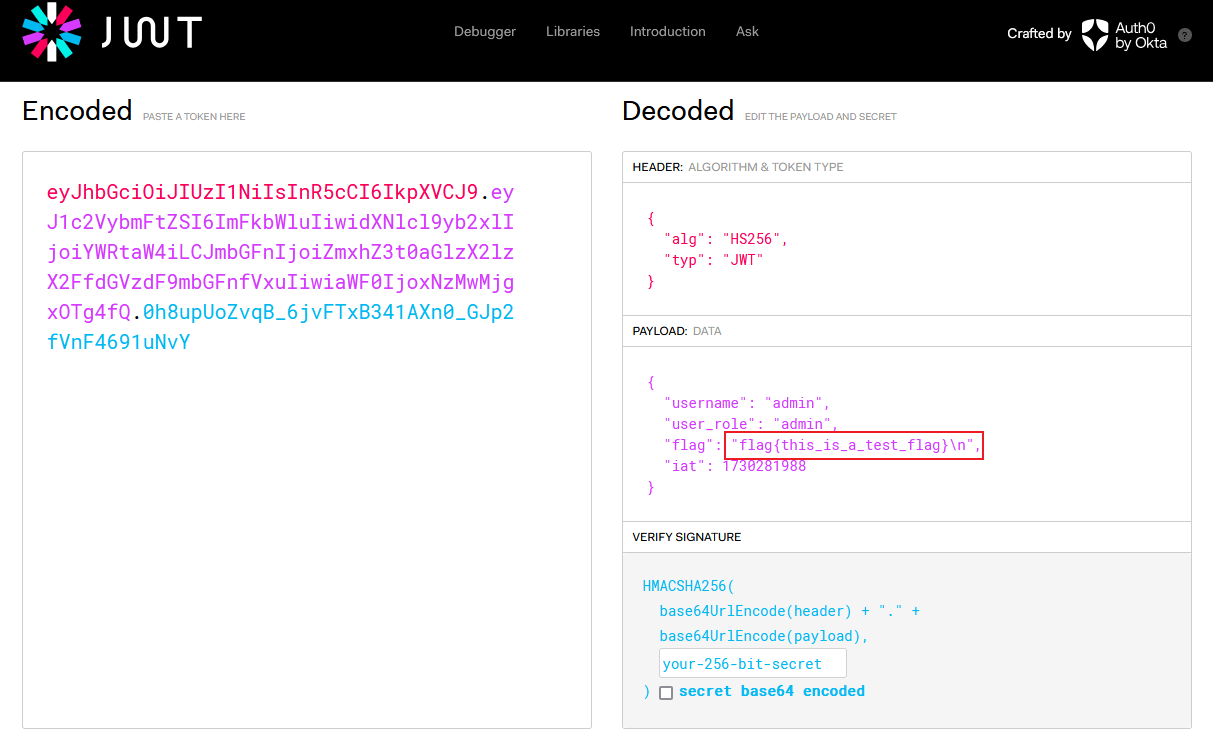Open the Debugger nav item

(x=485, y=32)
